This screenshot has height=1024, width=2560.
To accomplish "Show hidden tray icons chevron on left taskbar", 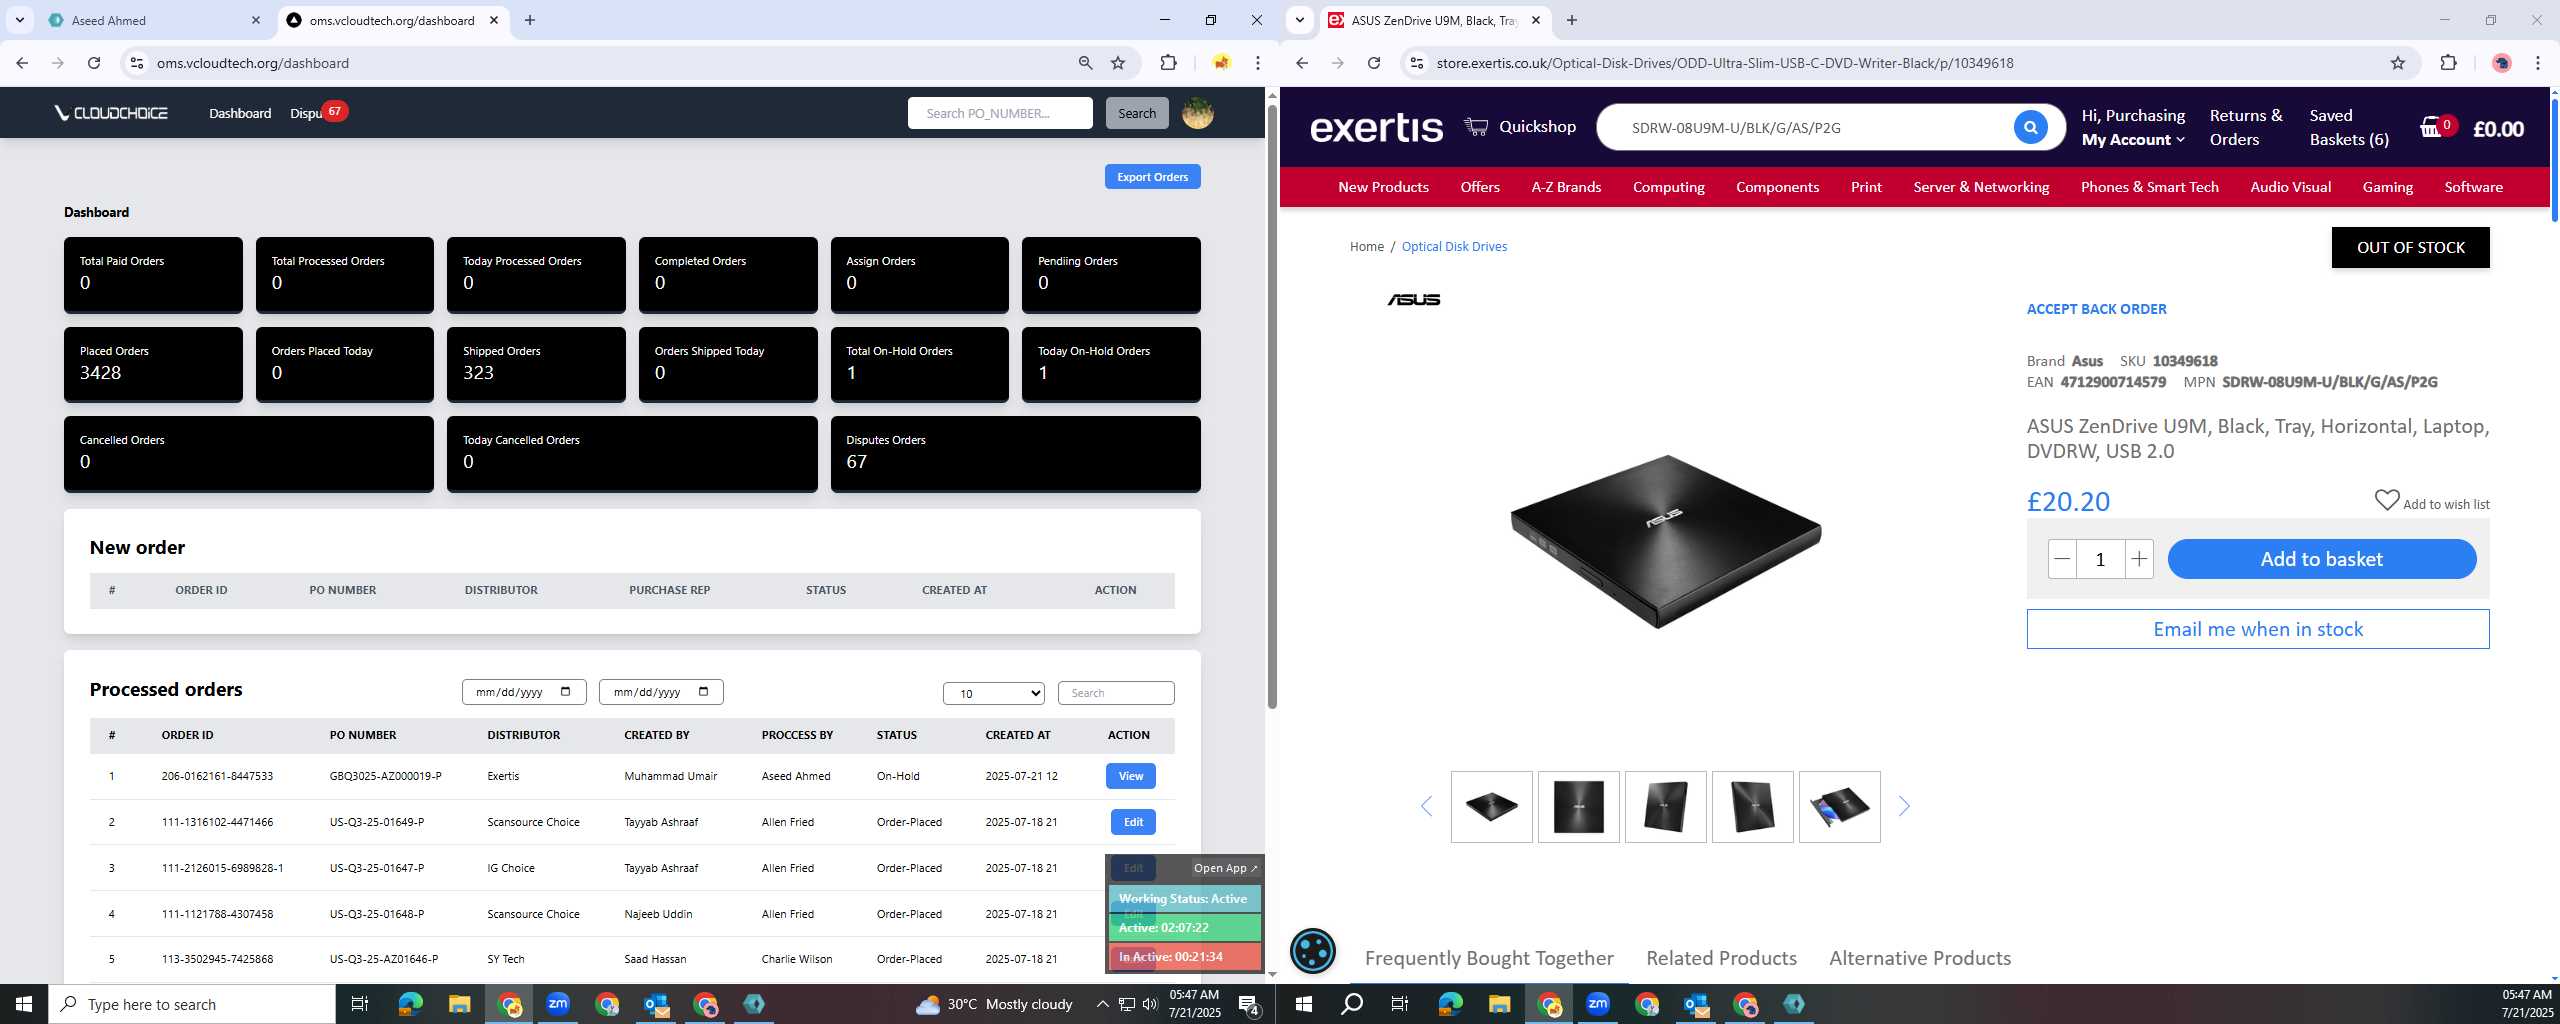I will (x=1102, y=1004).
